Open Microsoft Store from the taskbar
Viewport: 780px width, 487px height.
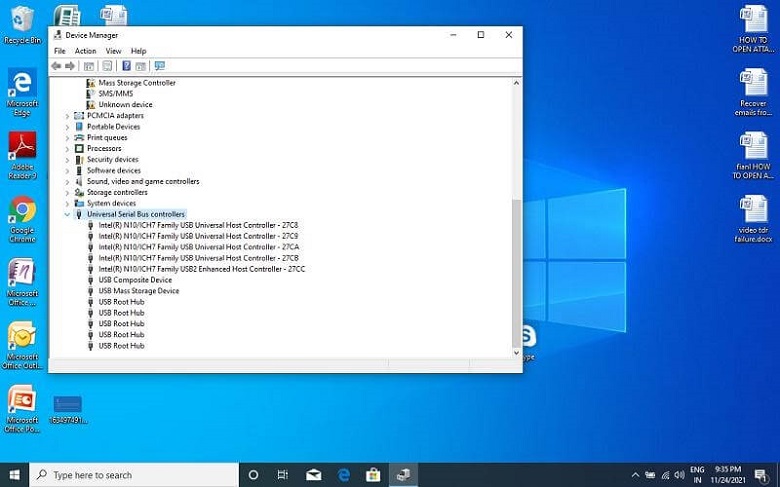373,475
